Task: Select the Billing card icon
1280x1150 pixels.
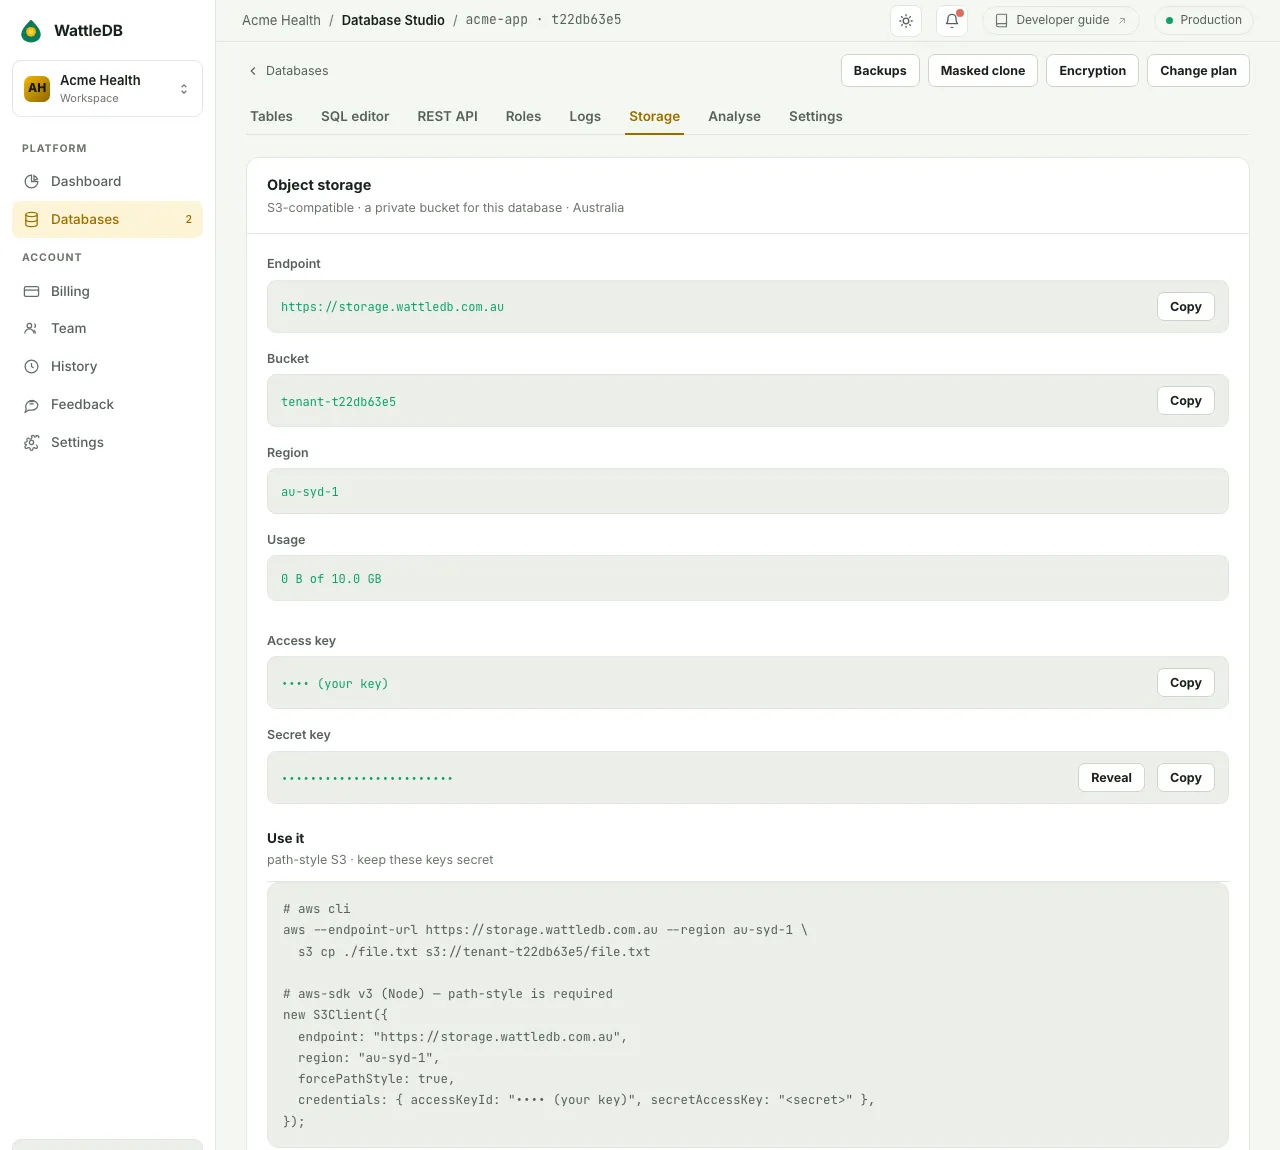Action: pyautogui.click(x=31, y=291)
